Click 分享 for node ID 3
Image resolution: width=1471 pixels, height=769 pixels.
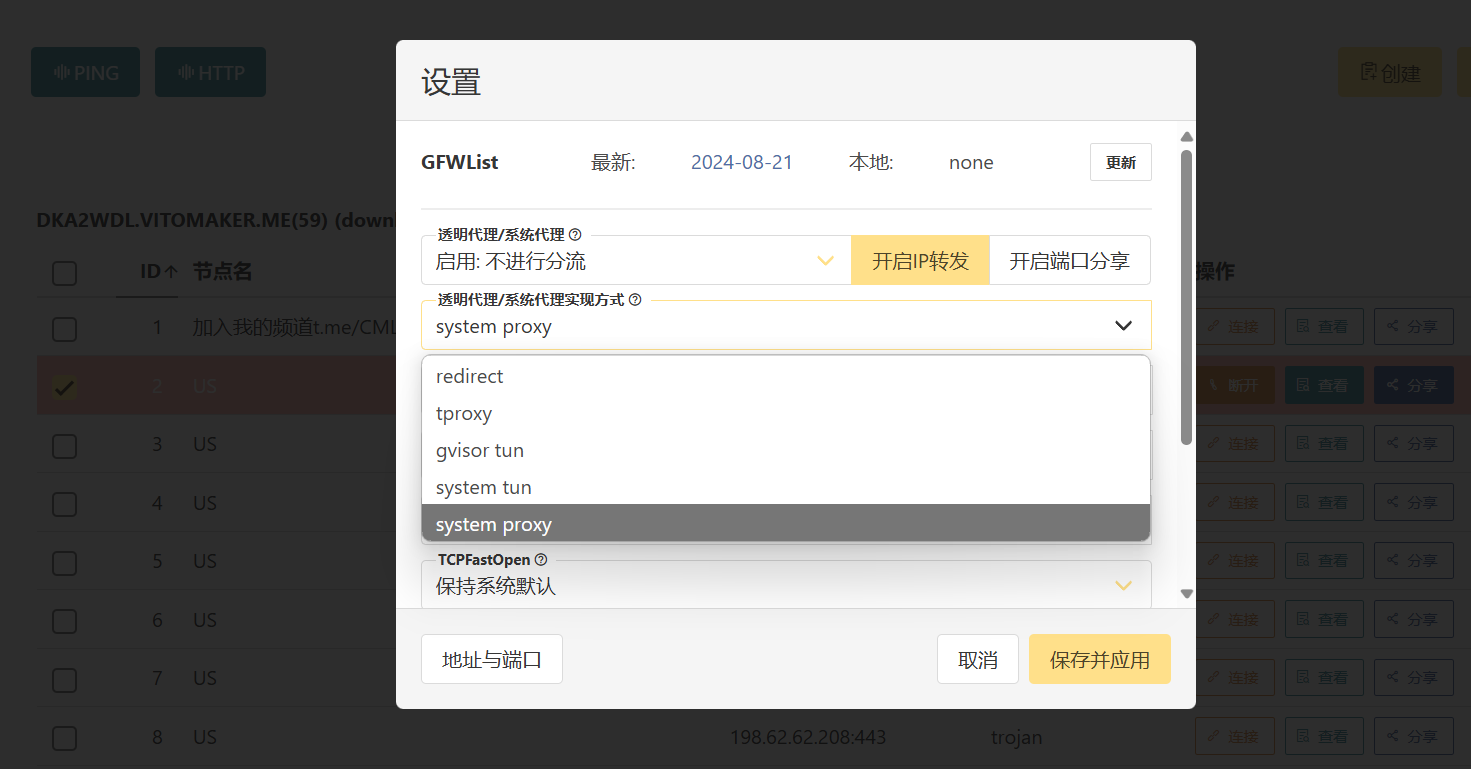[x=1413, y=443]
